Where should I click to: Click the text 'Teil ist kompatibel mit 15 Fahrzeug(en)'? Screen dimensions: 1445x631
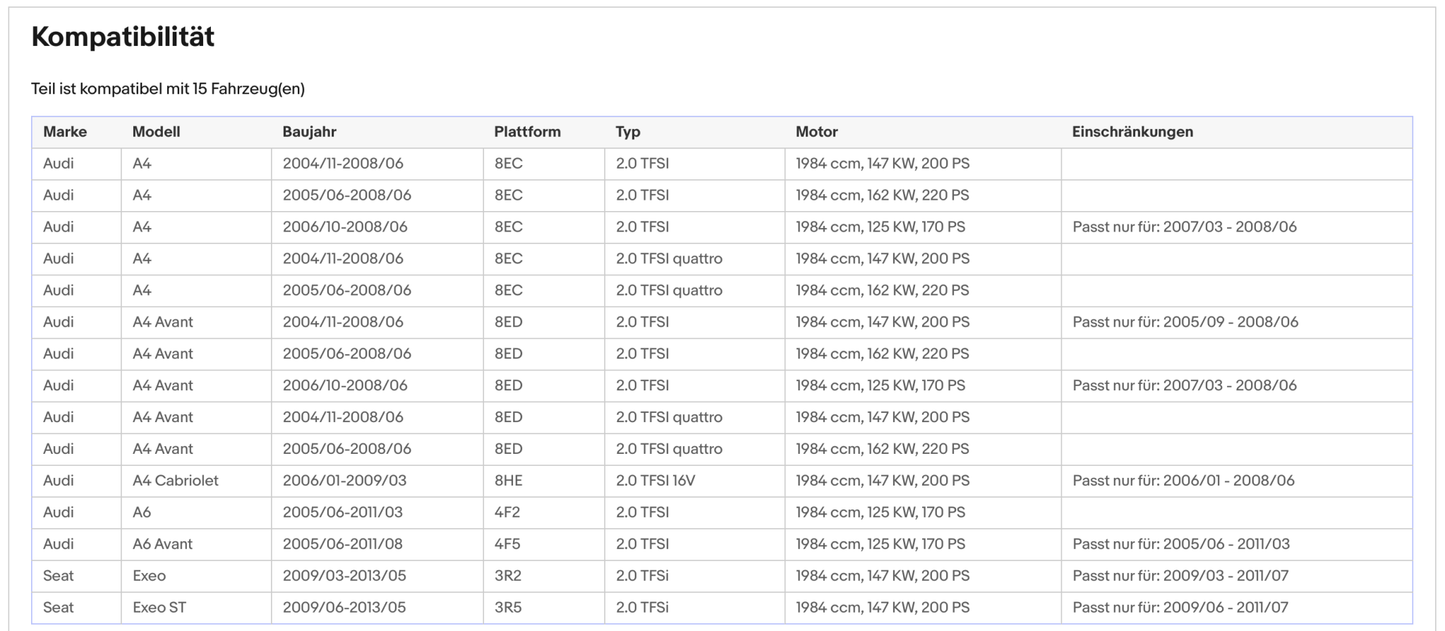pyautogui.click(x=168, y=89)
